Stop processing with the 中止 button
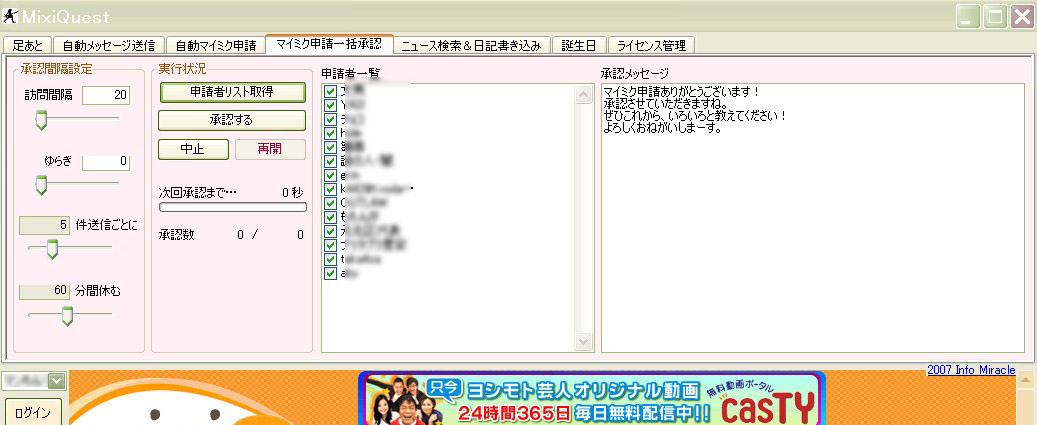 (x=193, y=149)
